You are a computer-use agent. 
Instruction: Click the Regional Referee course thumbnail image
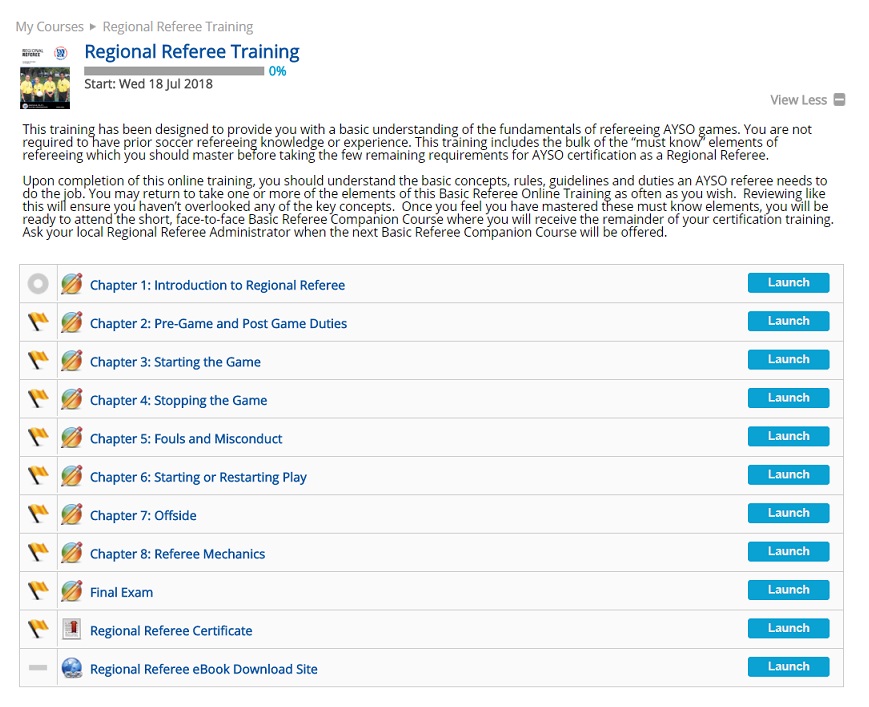pyautogui.click(x=45, y=76)
